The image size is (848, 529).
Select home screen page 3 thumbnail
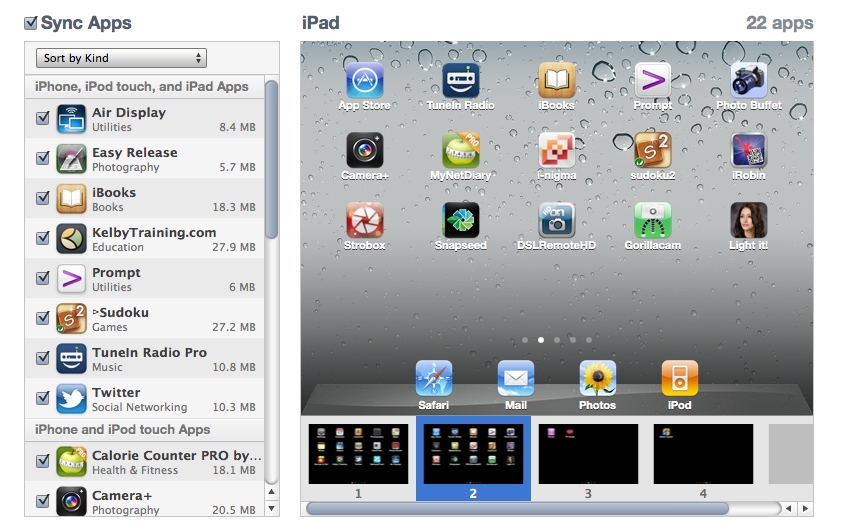point(588,454)
